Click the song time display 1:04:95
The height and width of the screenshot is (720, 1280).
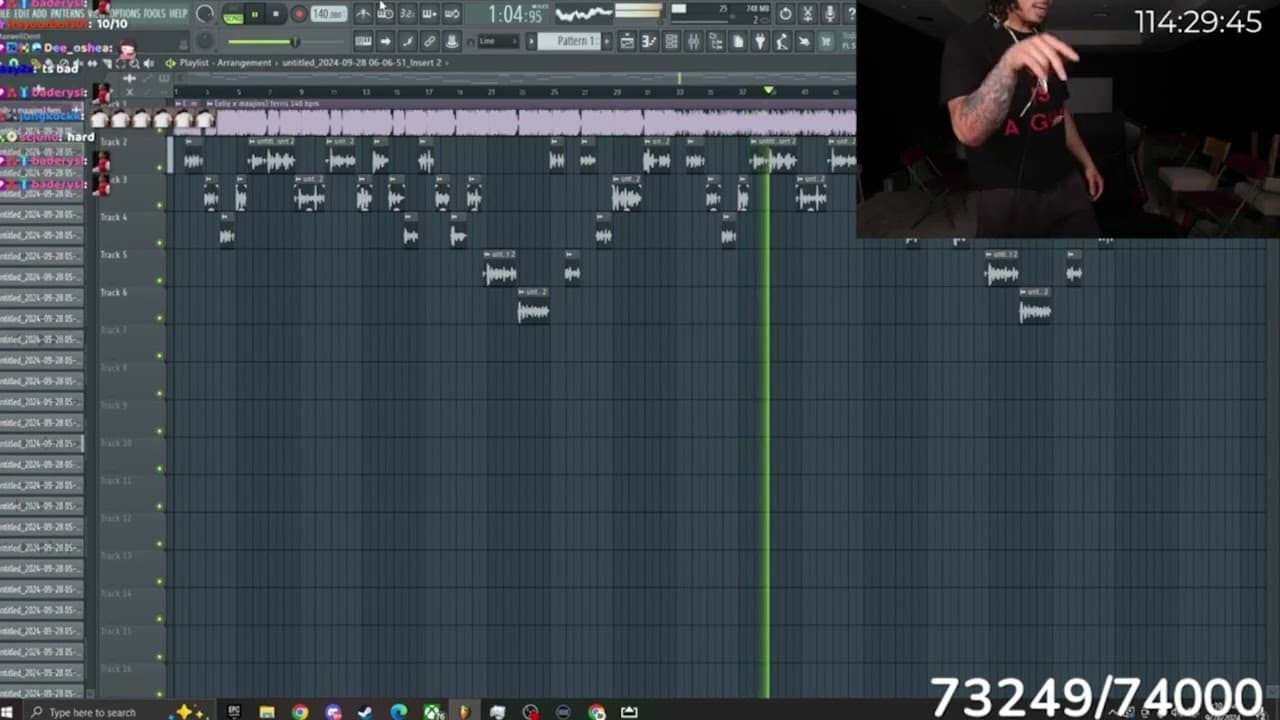[515, 14]
